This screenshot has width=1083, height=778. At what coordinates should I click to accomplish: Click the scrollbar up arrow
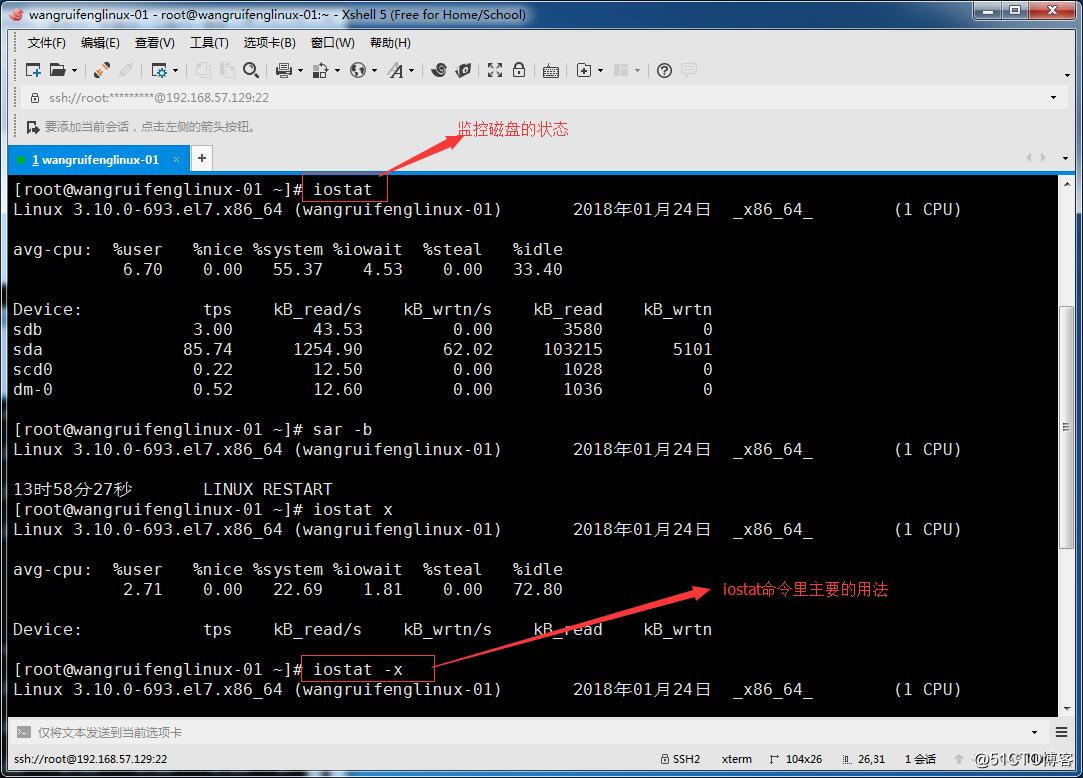pyautogui.click(x=1066, y=184)
